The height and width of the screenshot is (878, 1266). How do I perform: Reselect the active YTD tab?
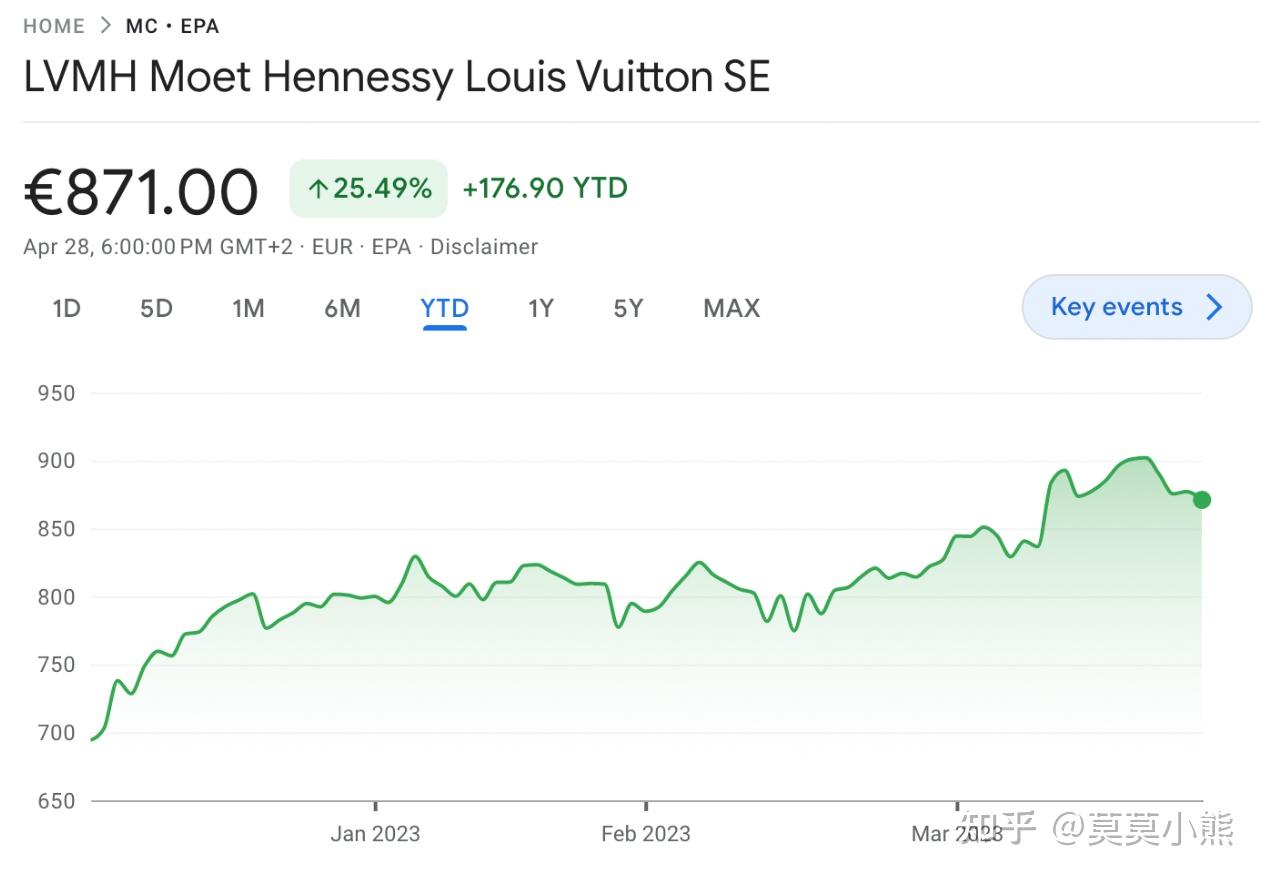(x=444, y=308)
